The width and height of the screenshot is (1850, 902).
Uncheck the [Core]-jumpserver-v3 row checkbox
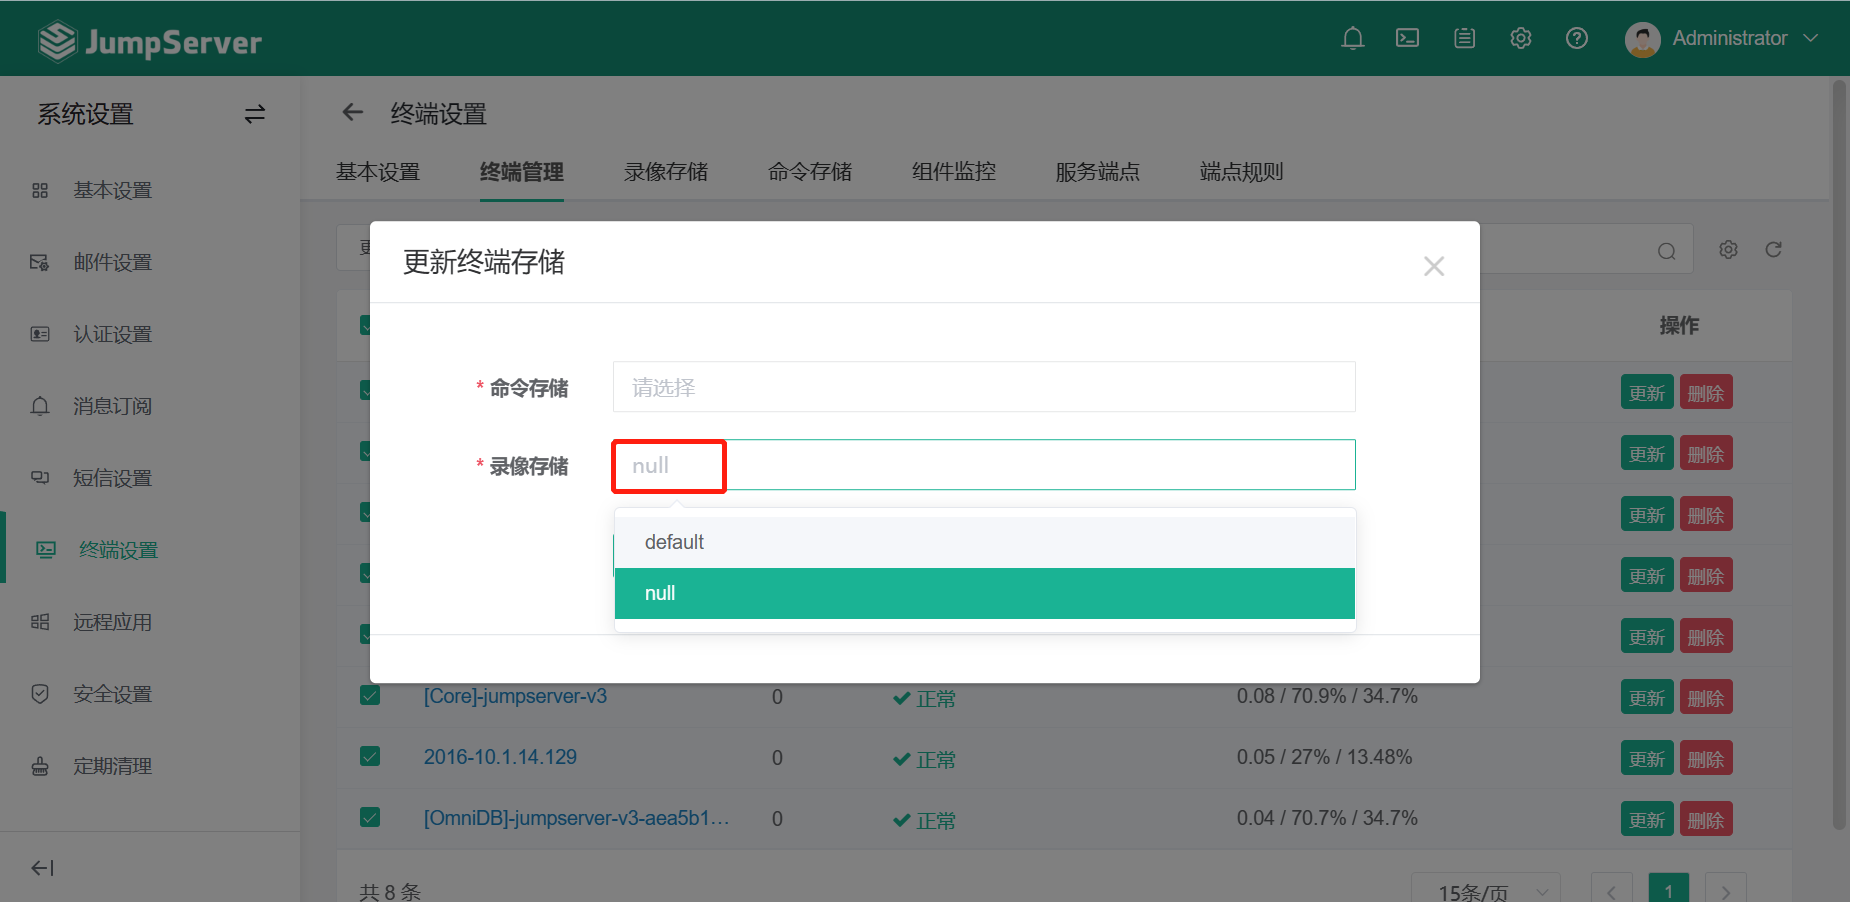[370, 696]
